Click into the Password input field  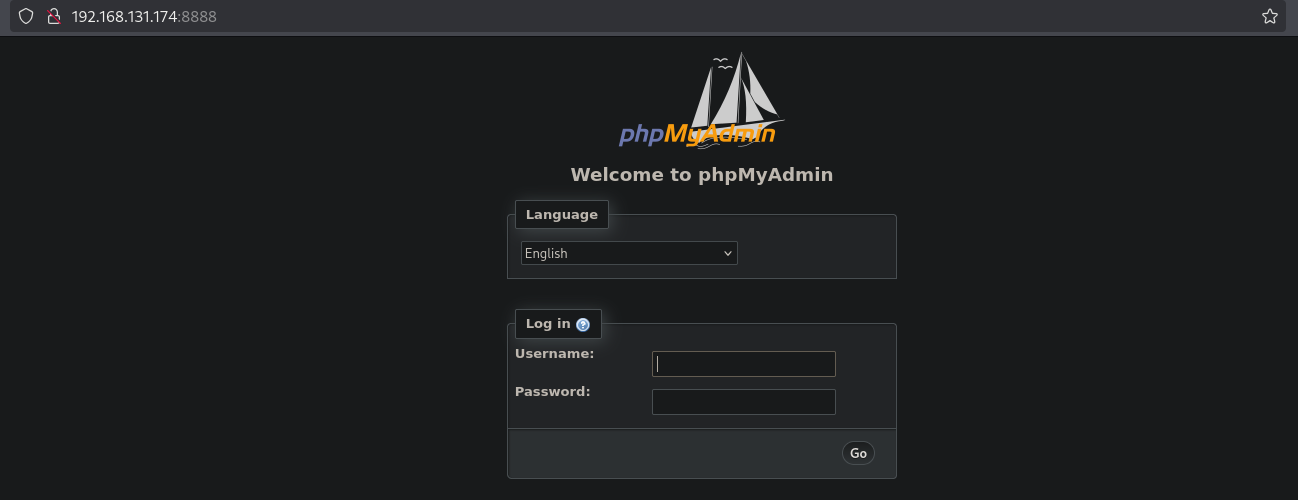pyautogui.click(x=743, y=402)
